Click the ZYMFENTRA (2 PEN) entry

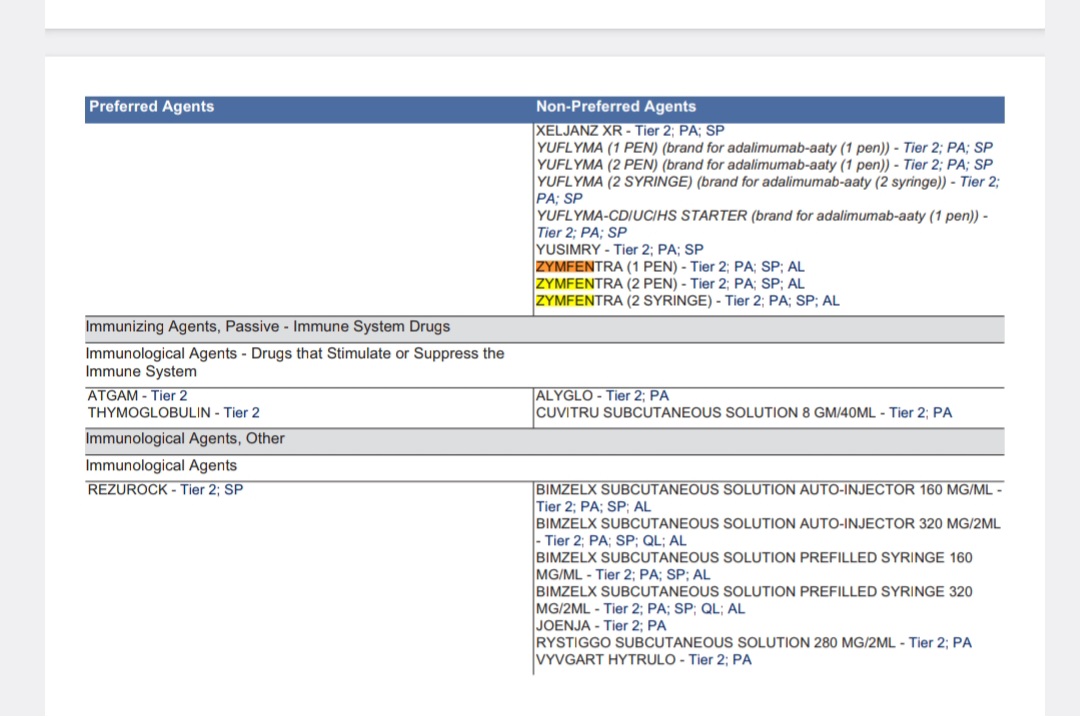click(670, 284)
